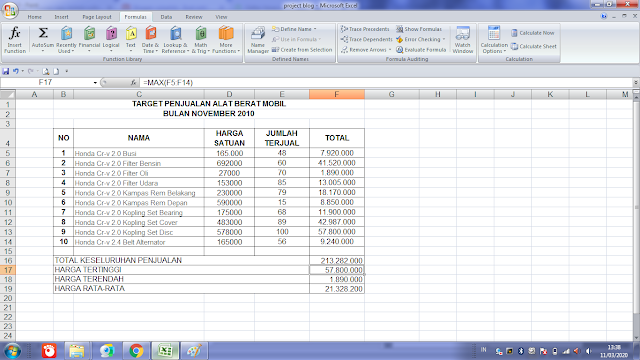
Task: Open Logical functions list
Action: coord(111,40)
